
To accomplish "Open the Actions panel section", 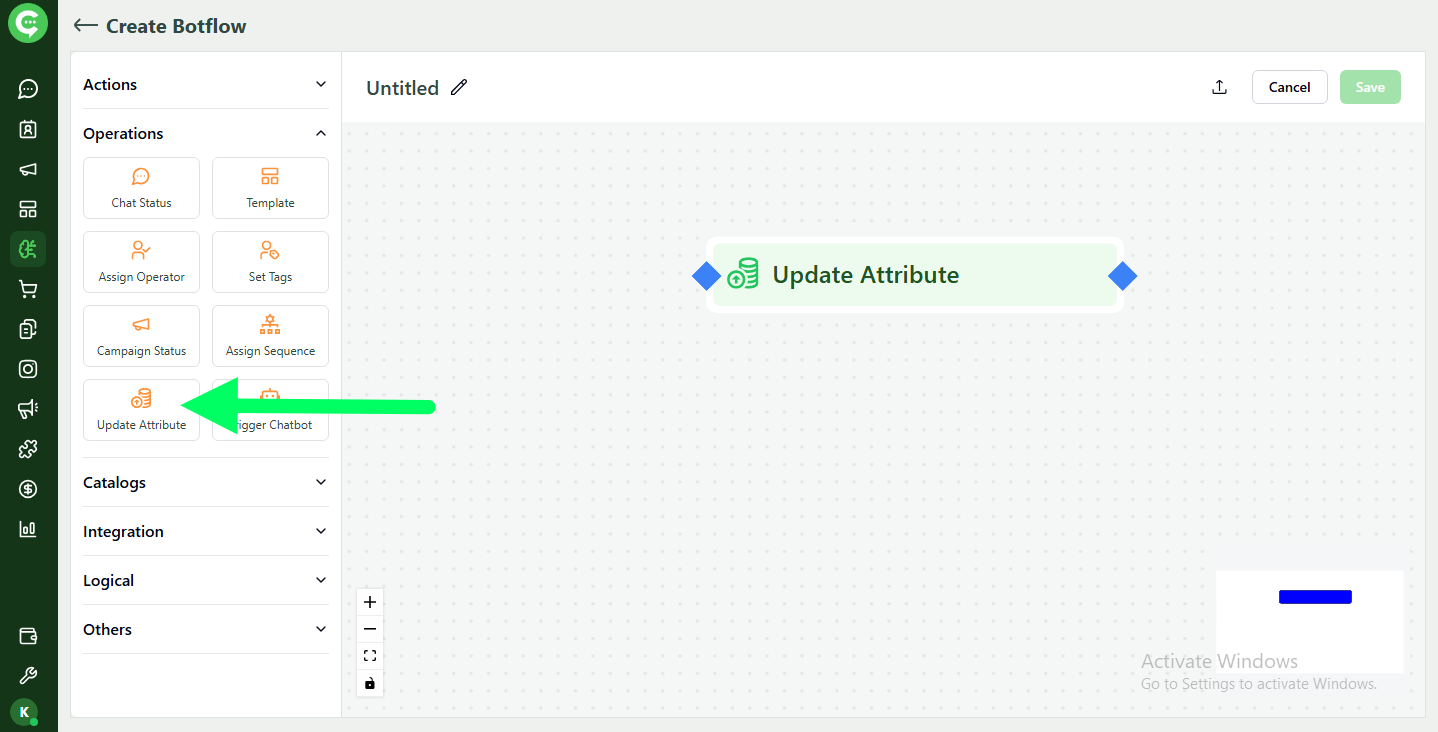I will click(205, 84).
